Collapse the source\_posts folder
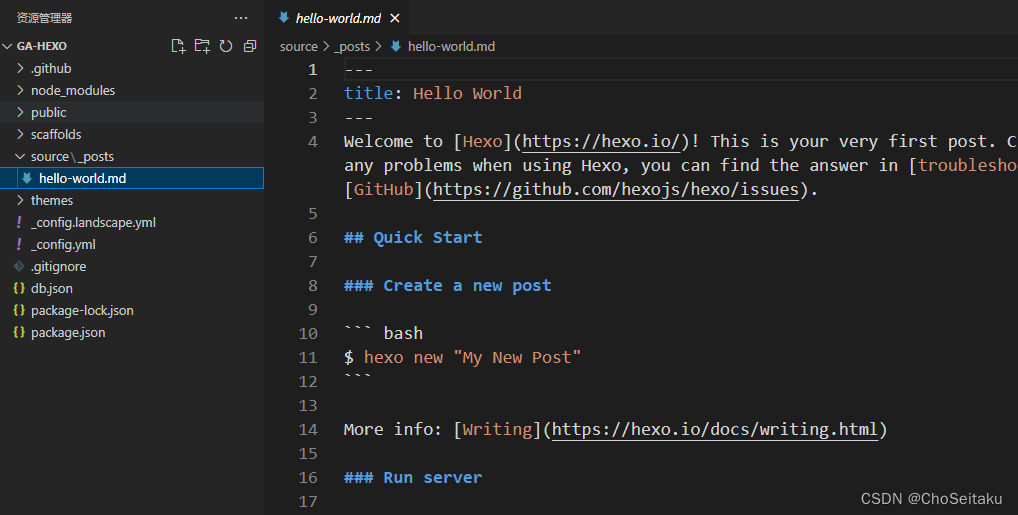The height and width of the screenshot is (515, 1018). point(20,157)
